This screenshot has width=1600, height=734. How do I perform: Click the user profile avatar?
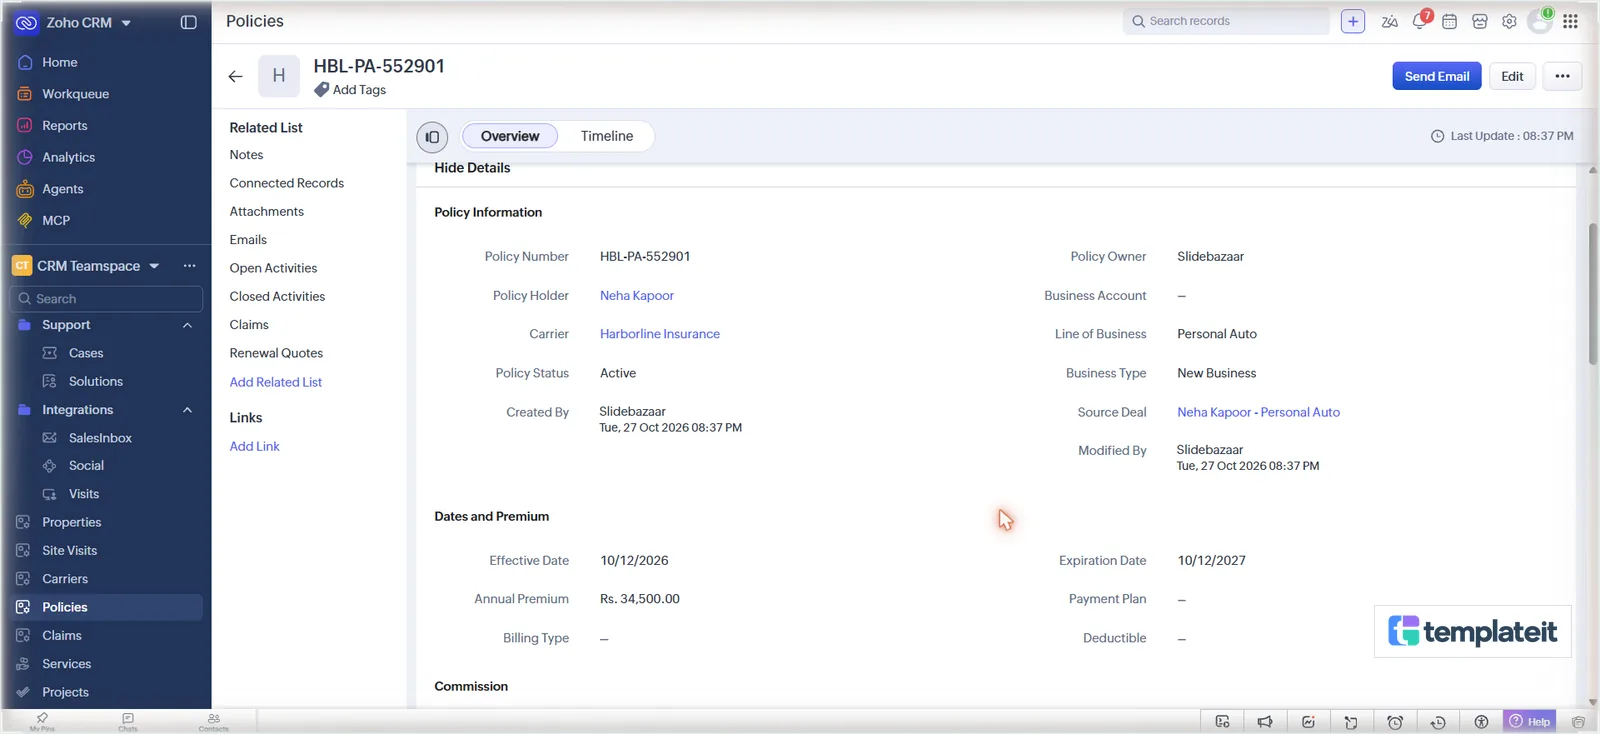click(1540, 21)
